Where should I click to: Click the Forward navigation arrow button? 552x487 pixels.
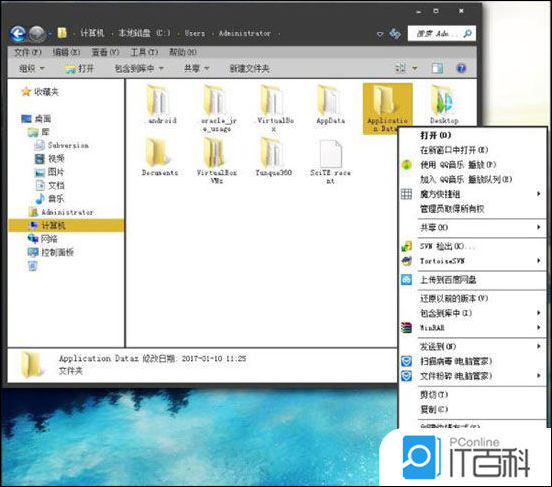tap(37, 34)
